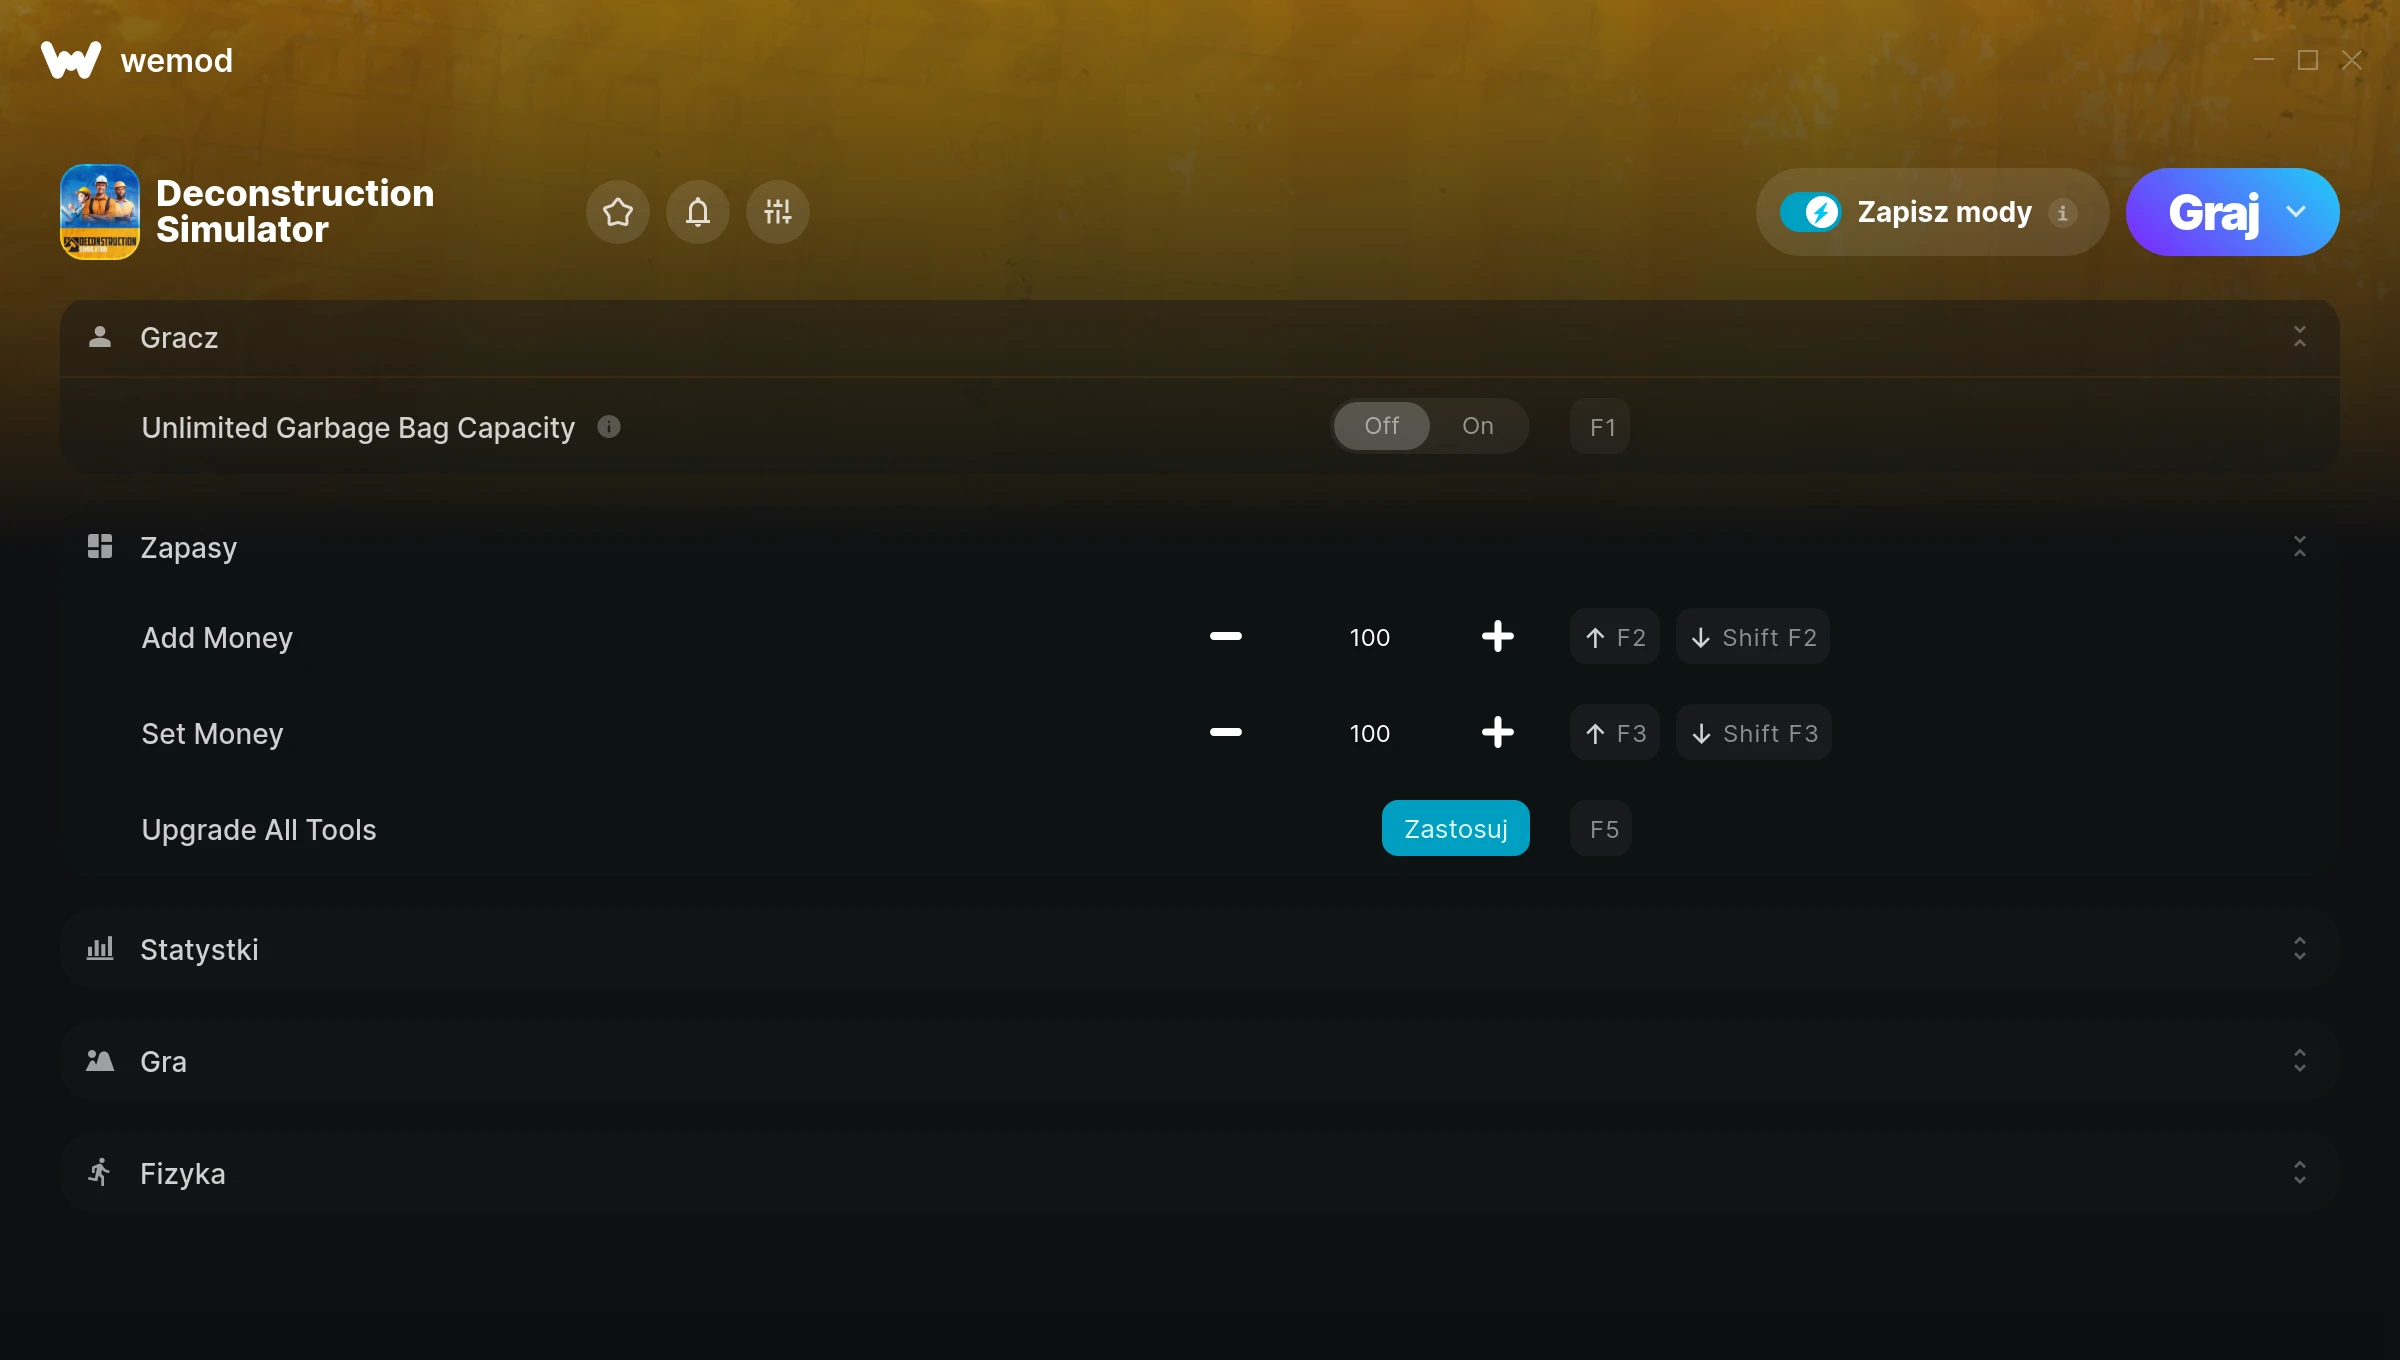Edit the Add Money value field
The width and height of the screenshot is (2400, 1360).
tap(1369, 637)
